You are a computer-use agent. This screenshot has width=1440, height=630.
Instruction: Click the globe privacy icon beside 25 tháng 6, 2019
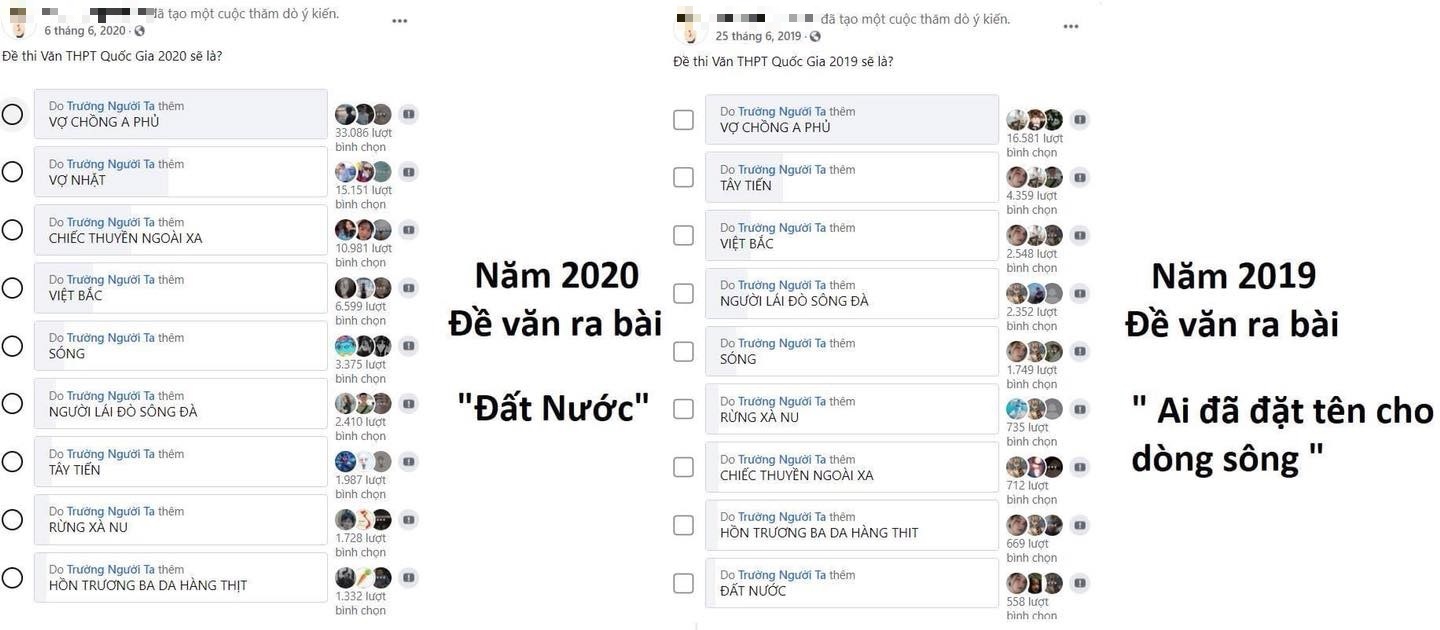click(x=814, y=36)
